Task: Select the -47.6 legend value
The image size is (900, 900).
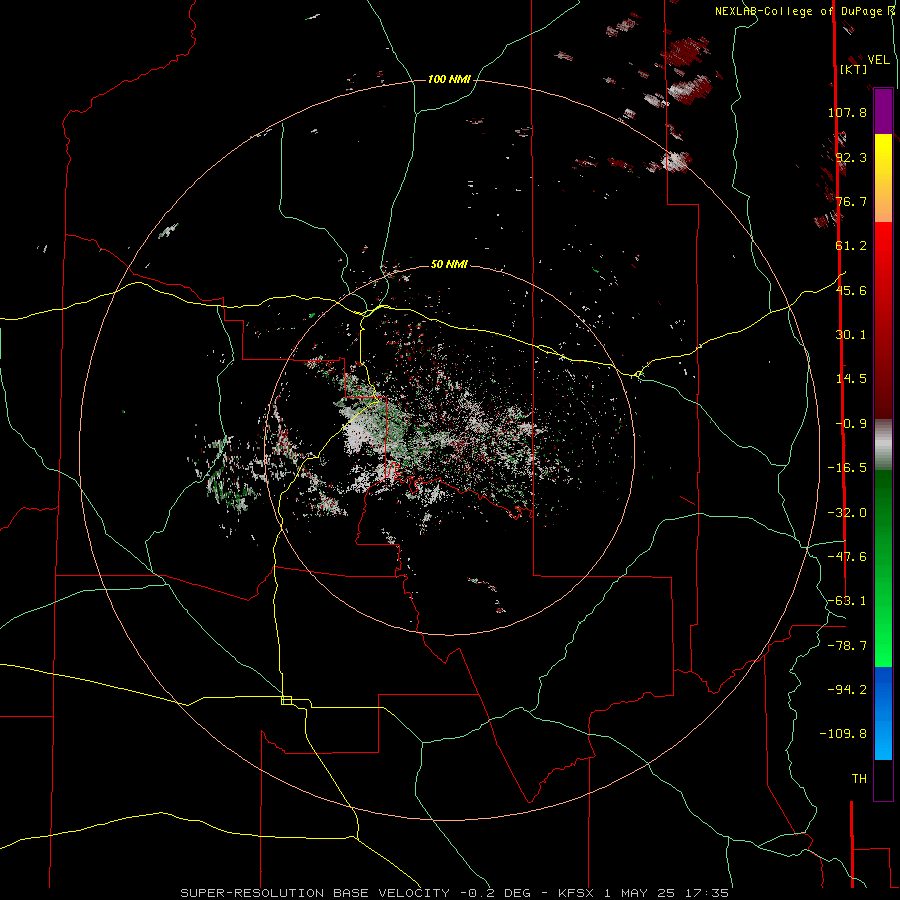Action: 847,557
